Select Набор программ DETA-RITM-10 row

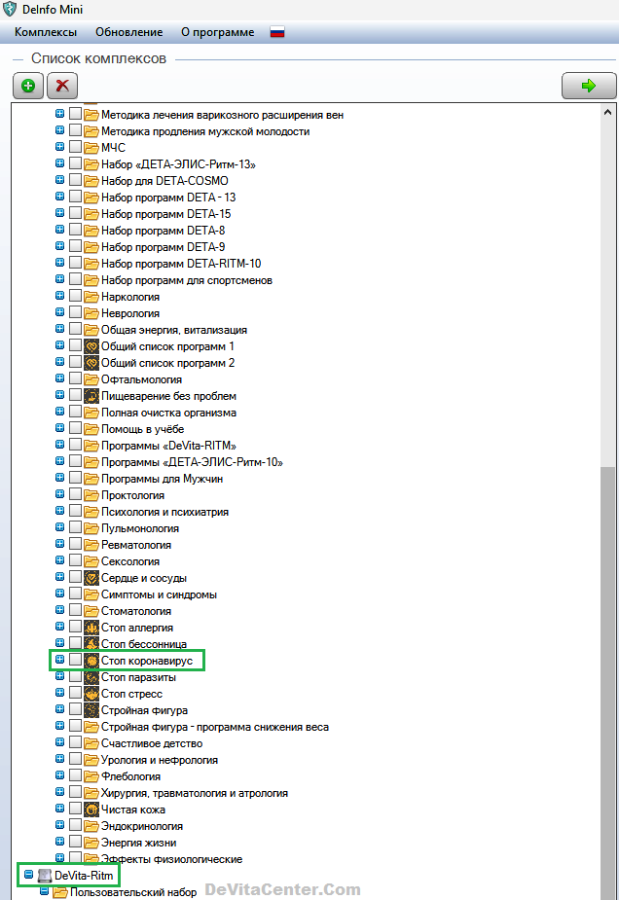(181, 264)
